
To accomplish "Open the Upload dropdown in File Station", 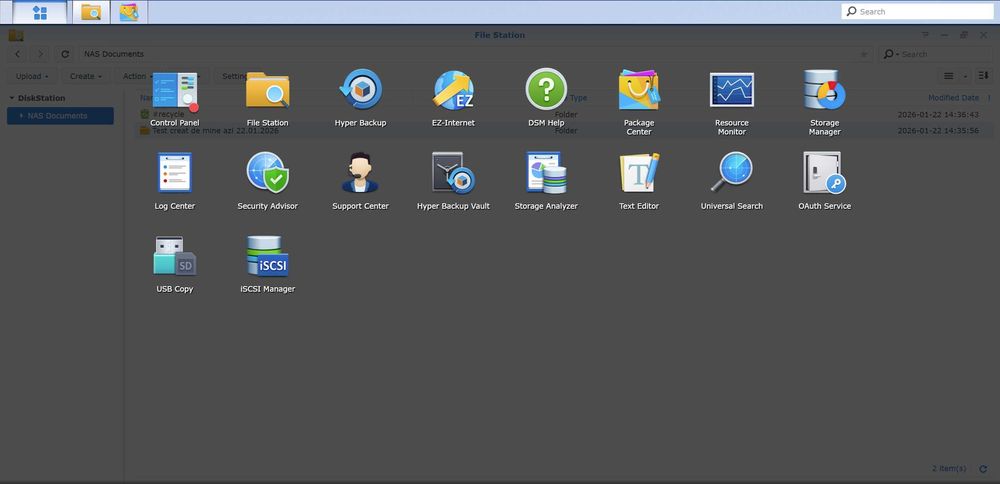I will pyautogui.click(x=32, y=76).
